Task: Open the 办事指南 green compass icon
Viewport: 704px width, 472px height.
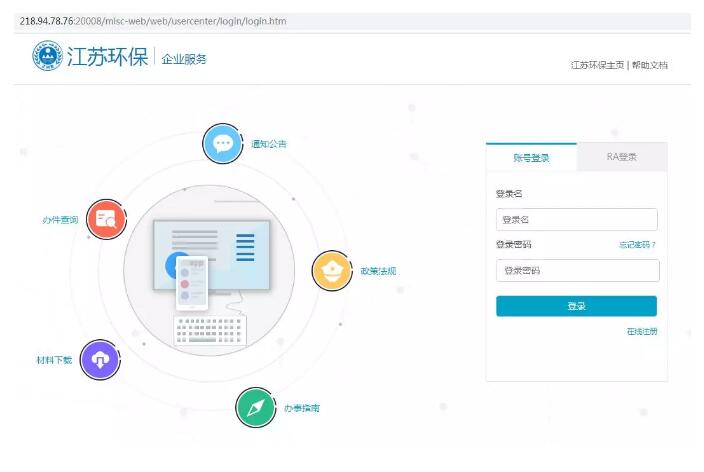Action: pyautogui.click(x=255, y=408)
